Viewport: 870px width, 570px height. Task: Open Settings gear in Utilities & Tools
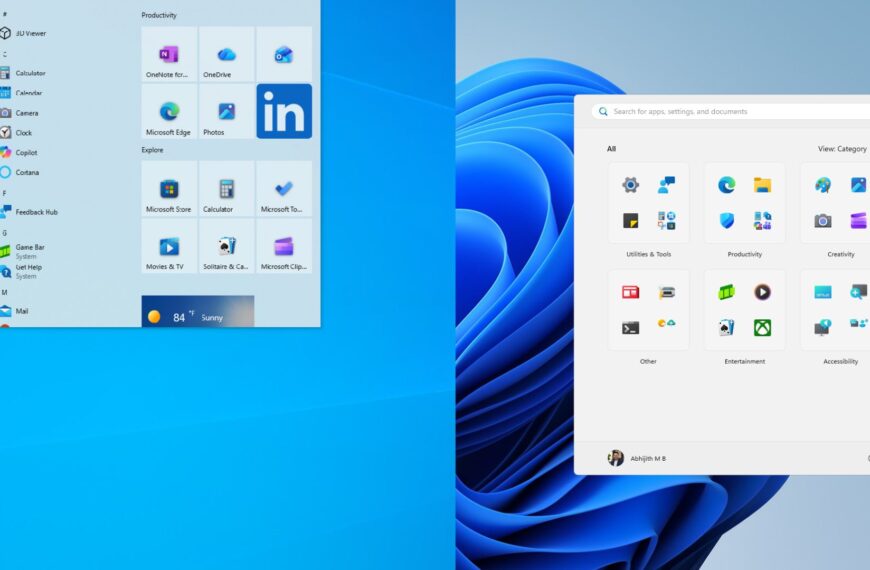(630, 185)
